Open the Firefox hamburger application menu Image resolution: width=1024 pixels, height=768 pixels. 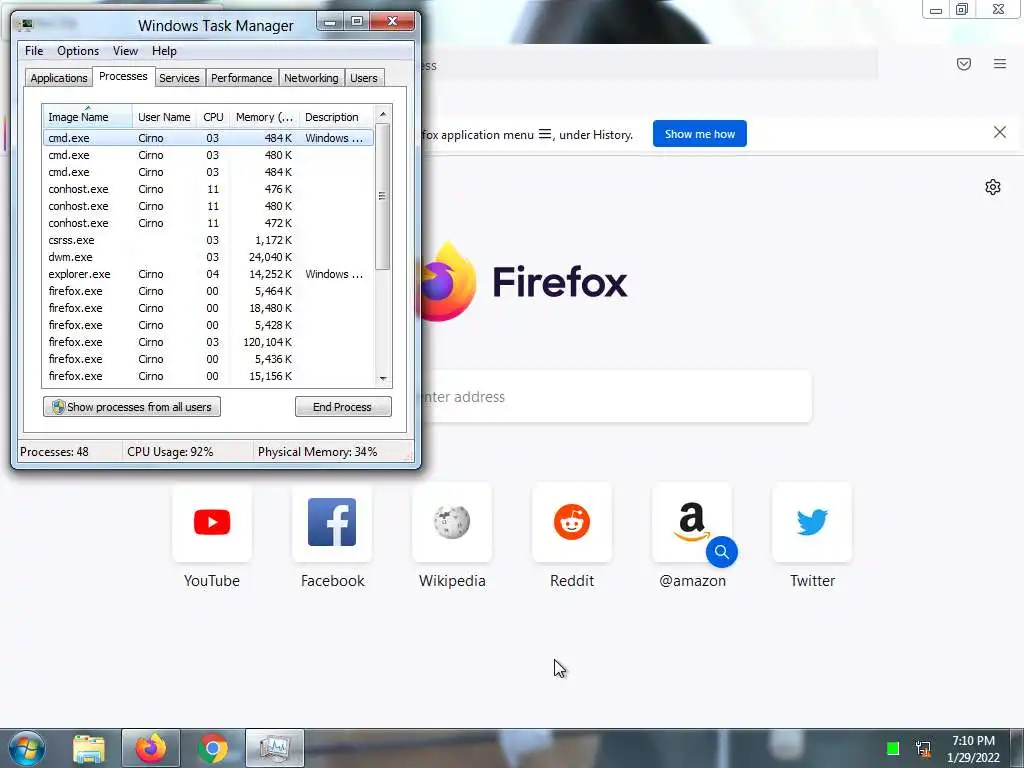point(1000,63)
